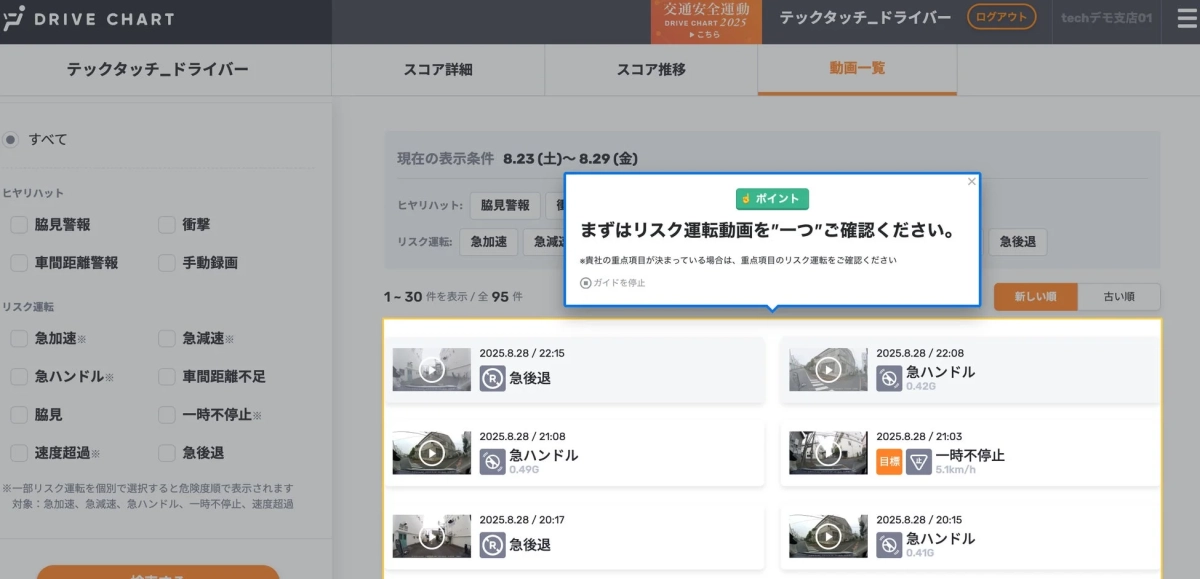Click the 急ハンドル steering icon on the 22:08 entry
The image size is (1200, 579).
888,380
